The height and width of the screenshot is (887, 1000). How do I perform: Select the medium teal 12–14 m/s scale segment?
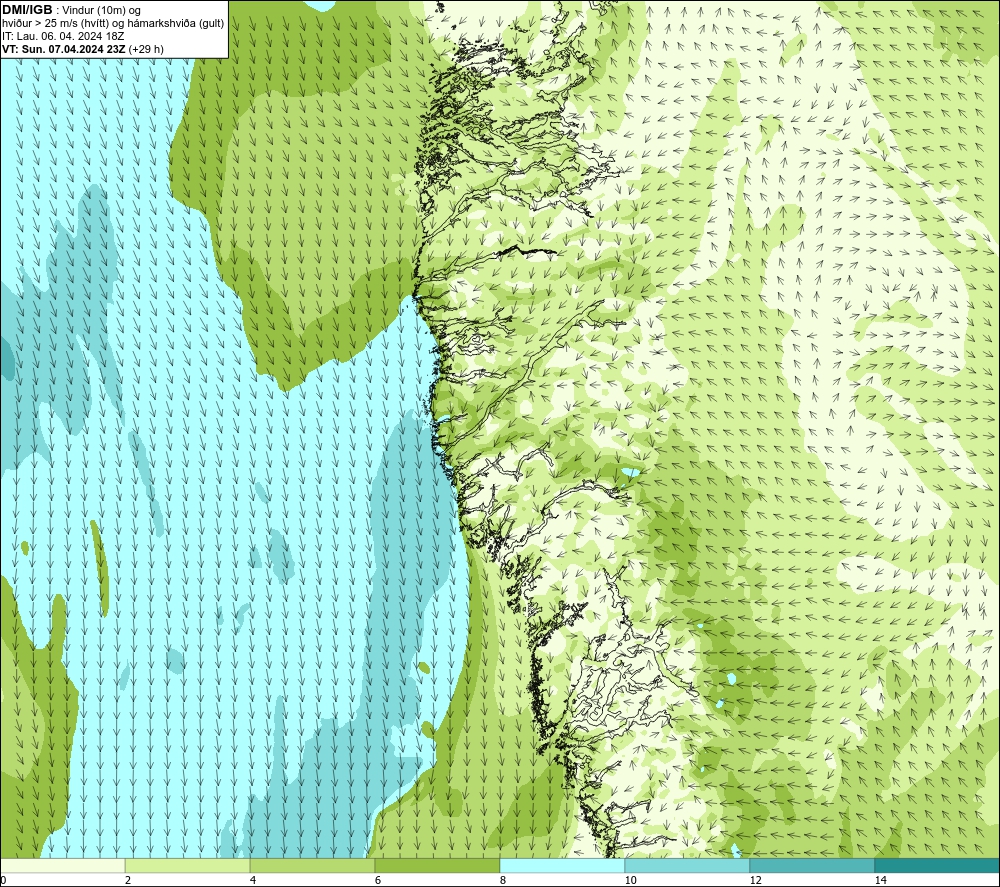[x=812, y=865]
